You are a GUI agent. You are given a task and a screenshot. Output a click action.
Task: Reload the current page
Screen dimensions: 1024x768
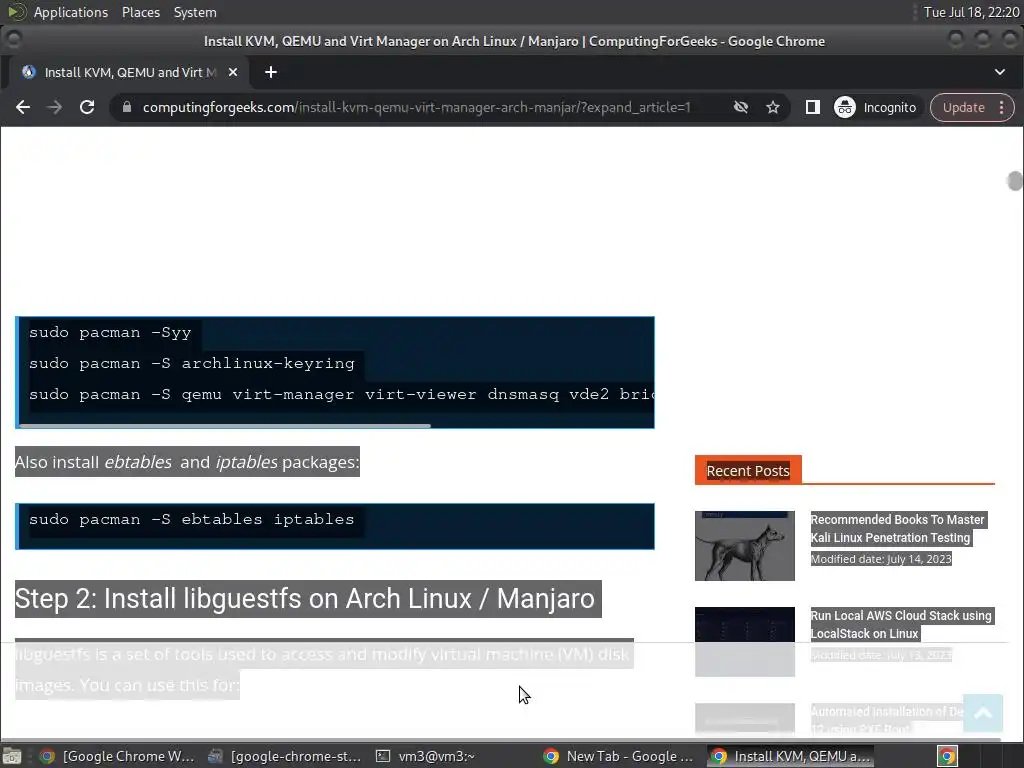click(87, 107)
